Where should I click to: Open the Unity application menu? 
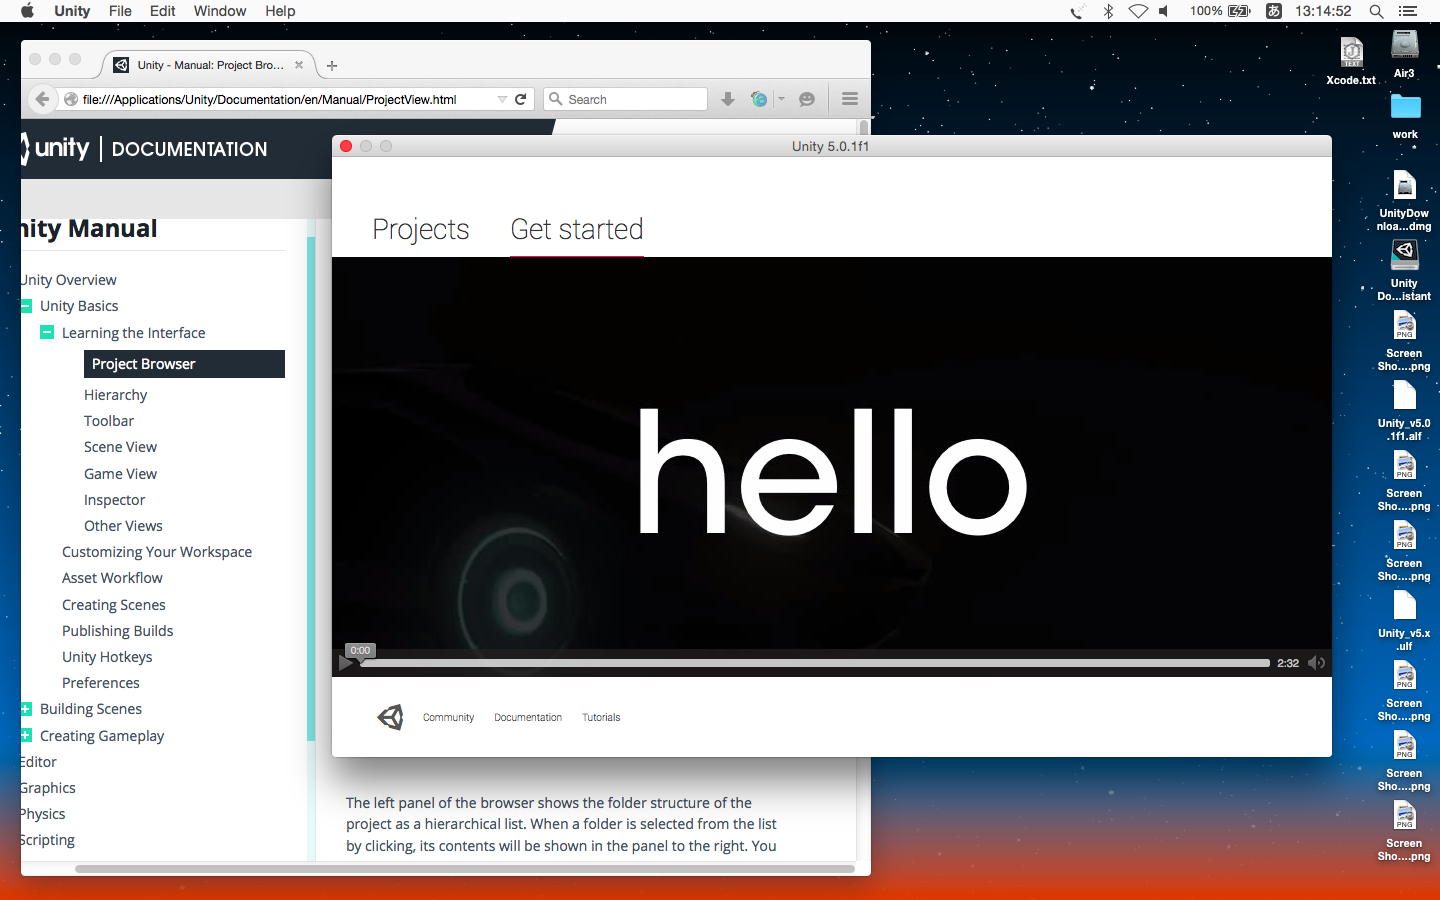[x=72, y=11]
